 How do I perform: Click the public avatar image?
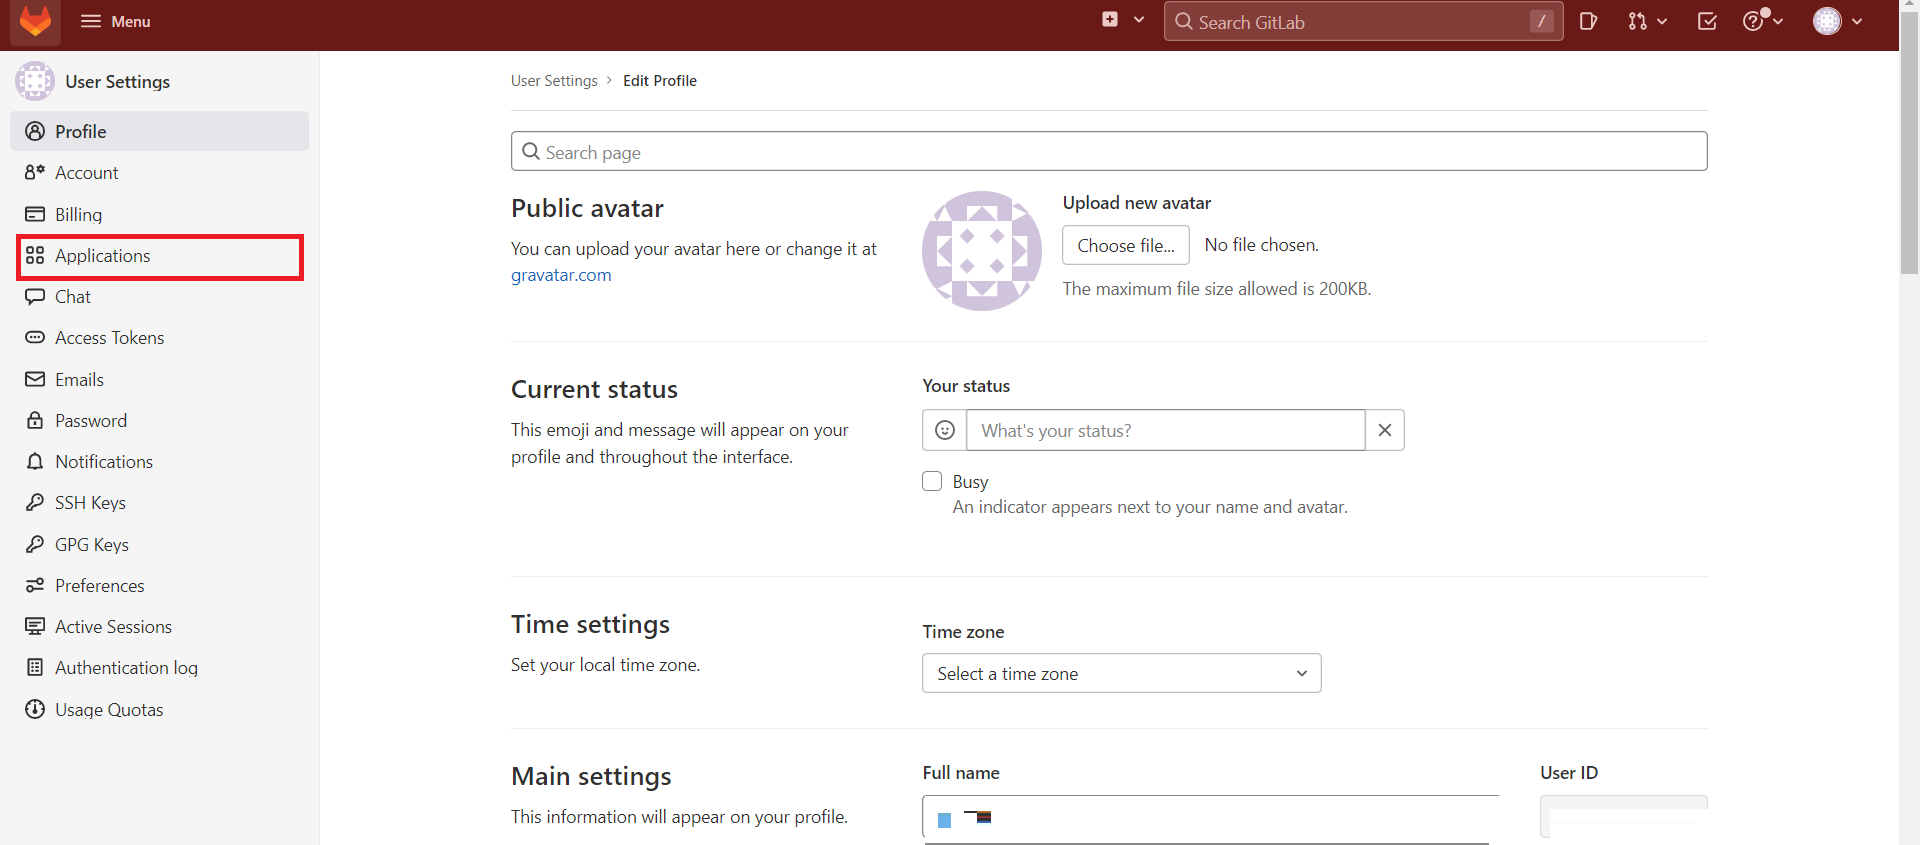tap(981, 251)
